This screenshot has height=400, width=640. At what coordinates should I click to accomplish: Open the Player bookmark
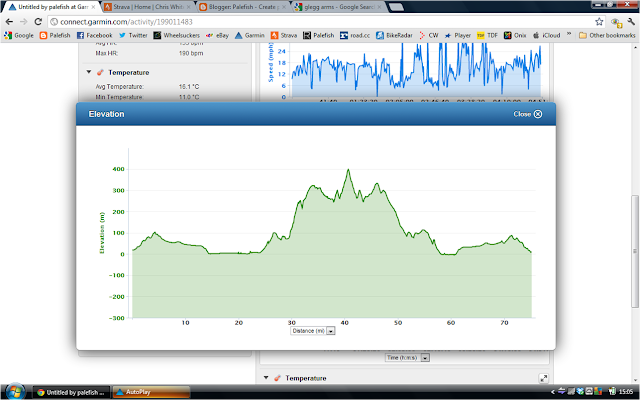click(458, 36)
